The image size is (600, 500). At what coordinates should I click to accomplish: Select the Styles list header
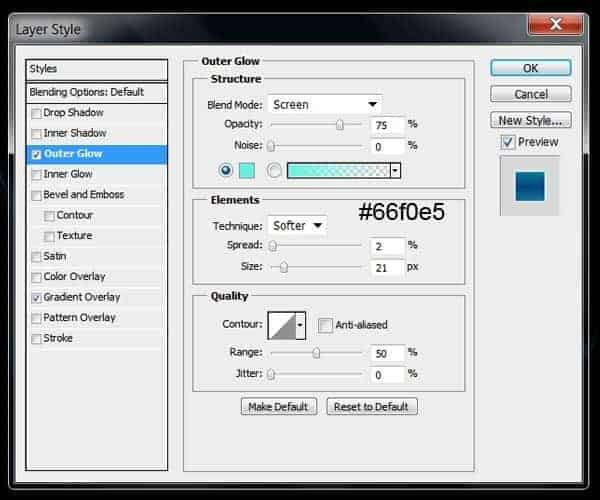pos(96,69)
